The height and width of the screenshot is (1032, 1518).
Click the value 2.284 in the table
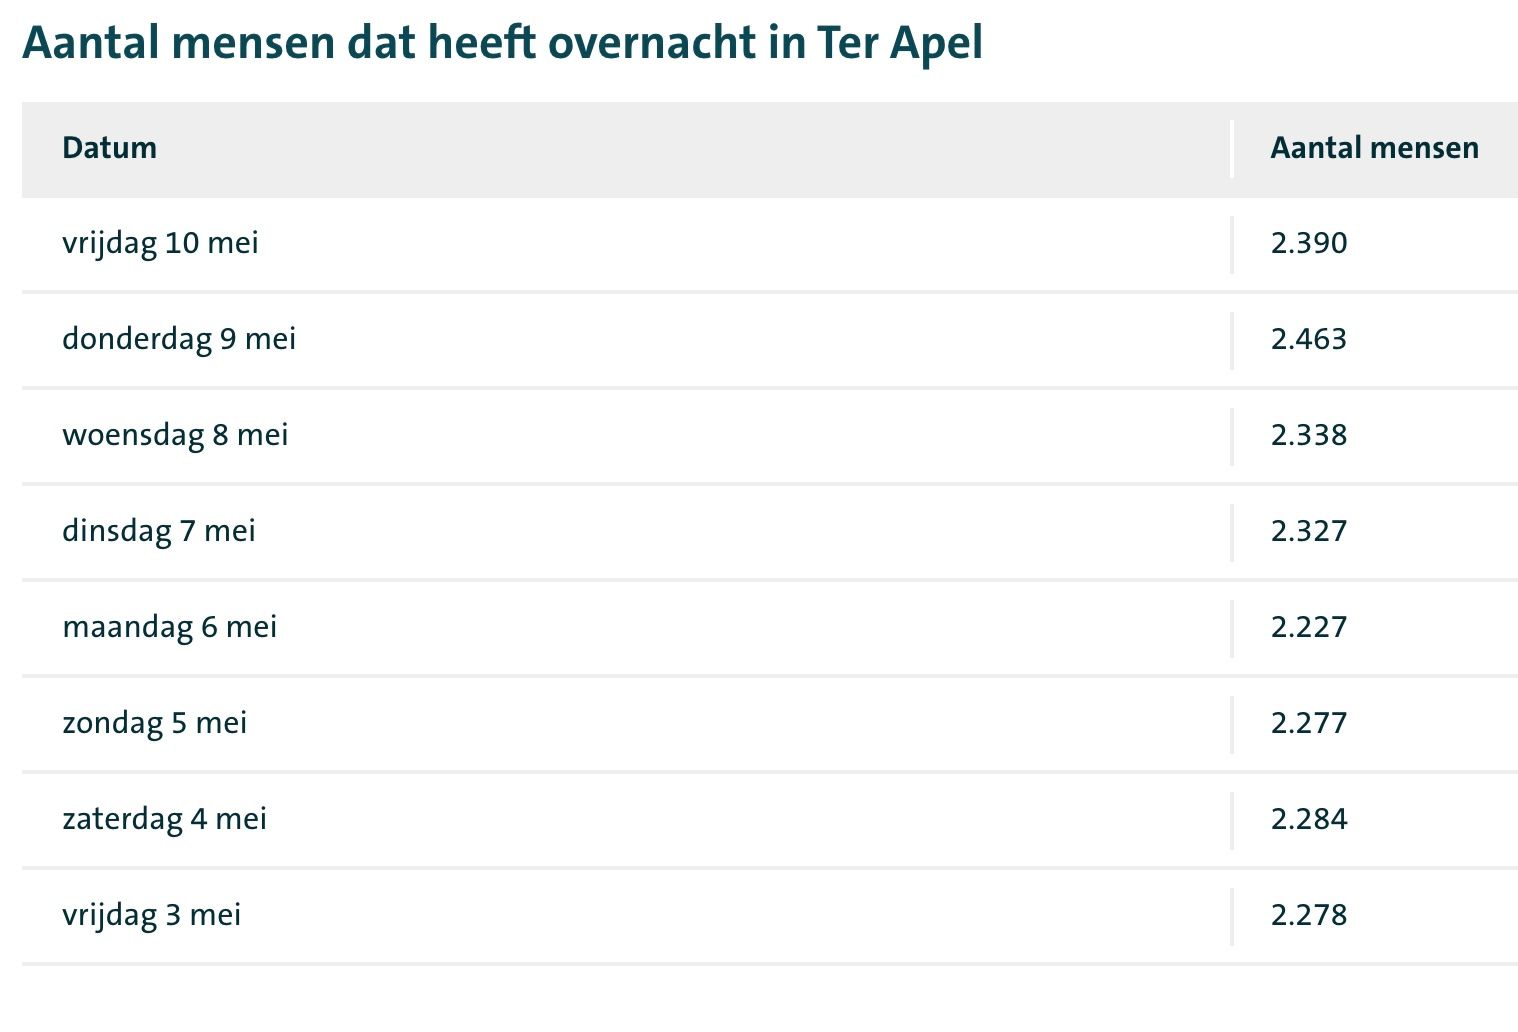click(1309, 819)
